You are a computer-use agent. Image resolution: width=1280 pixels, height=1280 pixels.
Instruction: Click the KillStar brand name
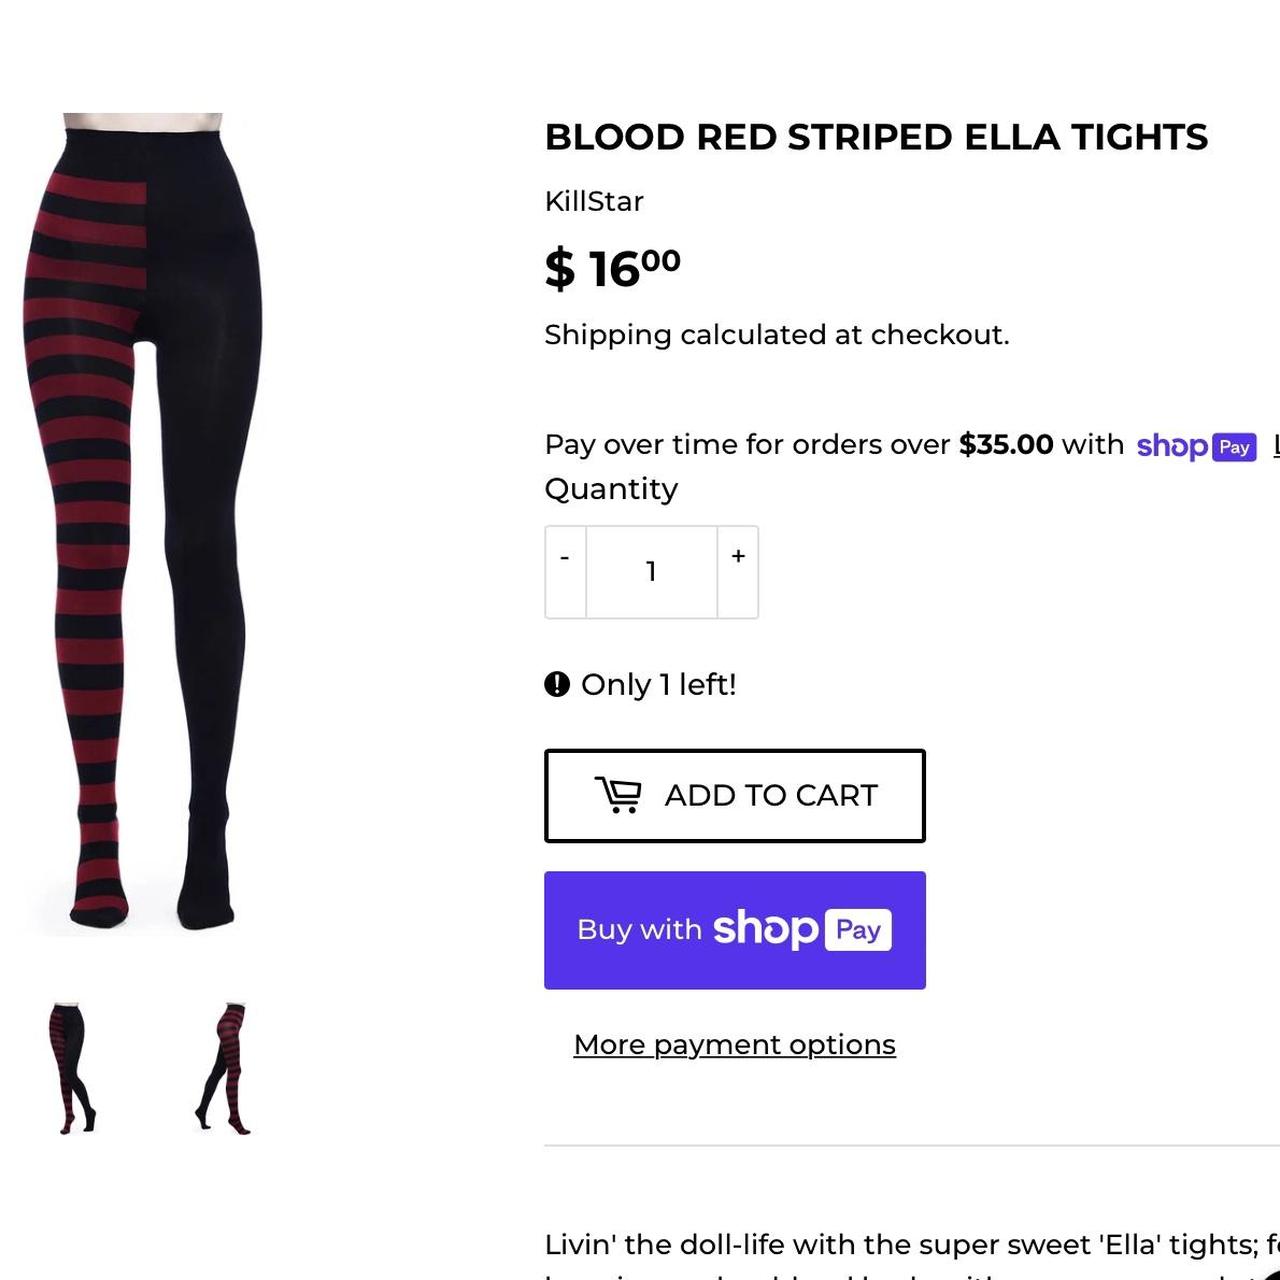pos(594,201)
